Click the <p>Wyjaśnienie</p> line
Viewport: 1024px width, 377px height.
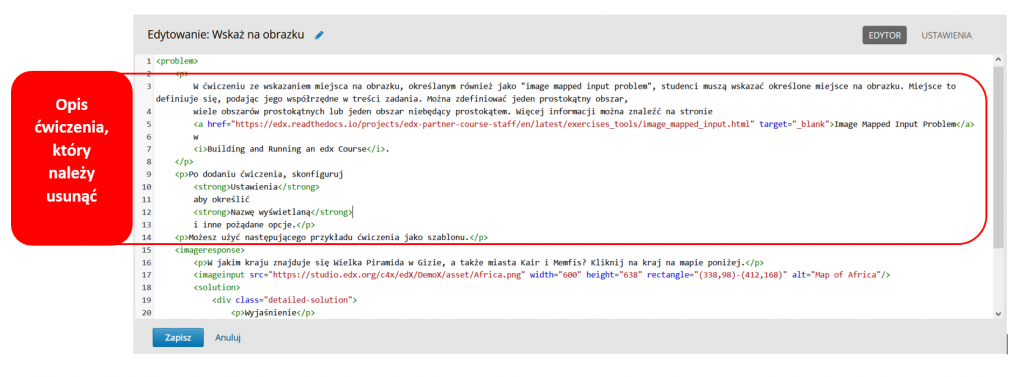pos(273,312)
